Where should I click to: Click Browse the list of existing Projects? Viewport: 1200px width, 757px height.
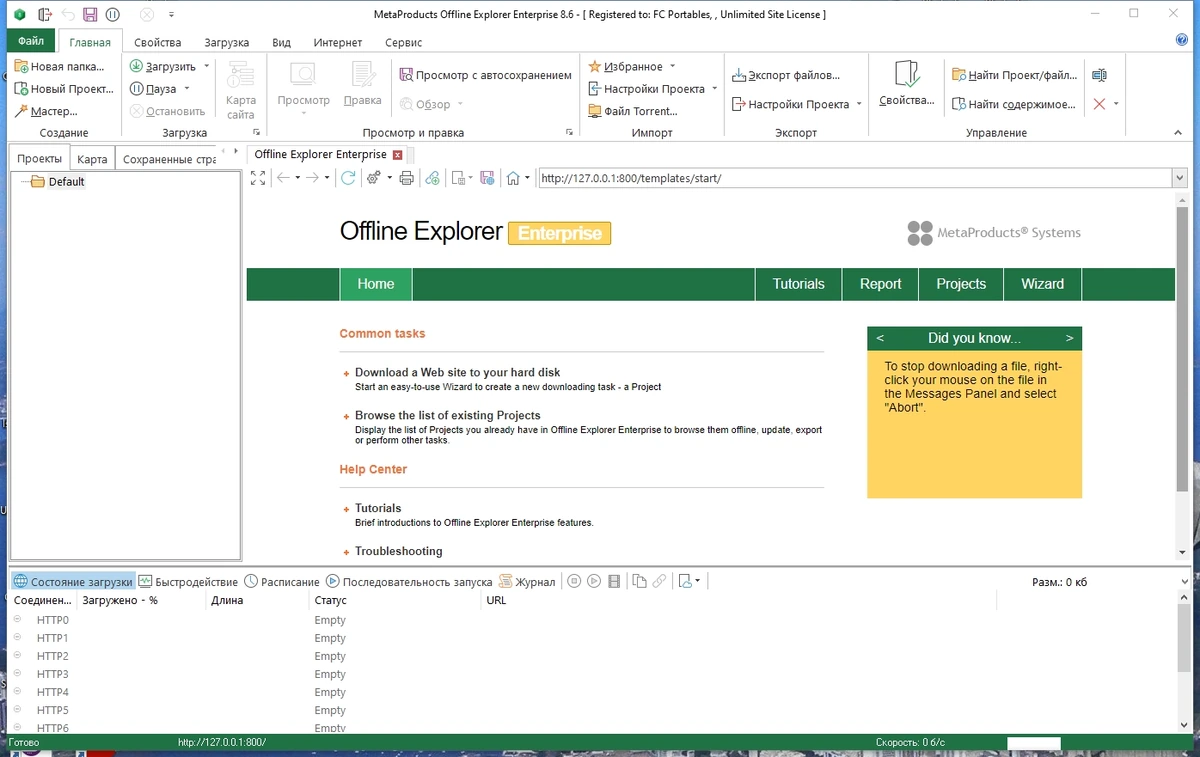(447, 415)
